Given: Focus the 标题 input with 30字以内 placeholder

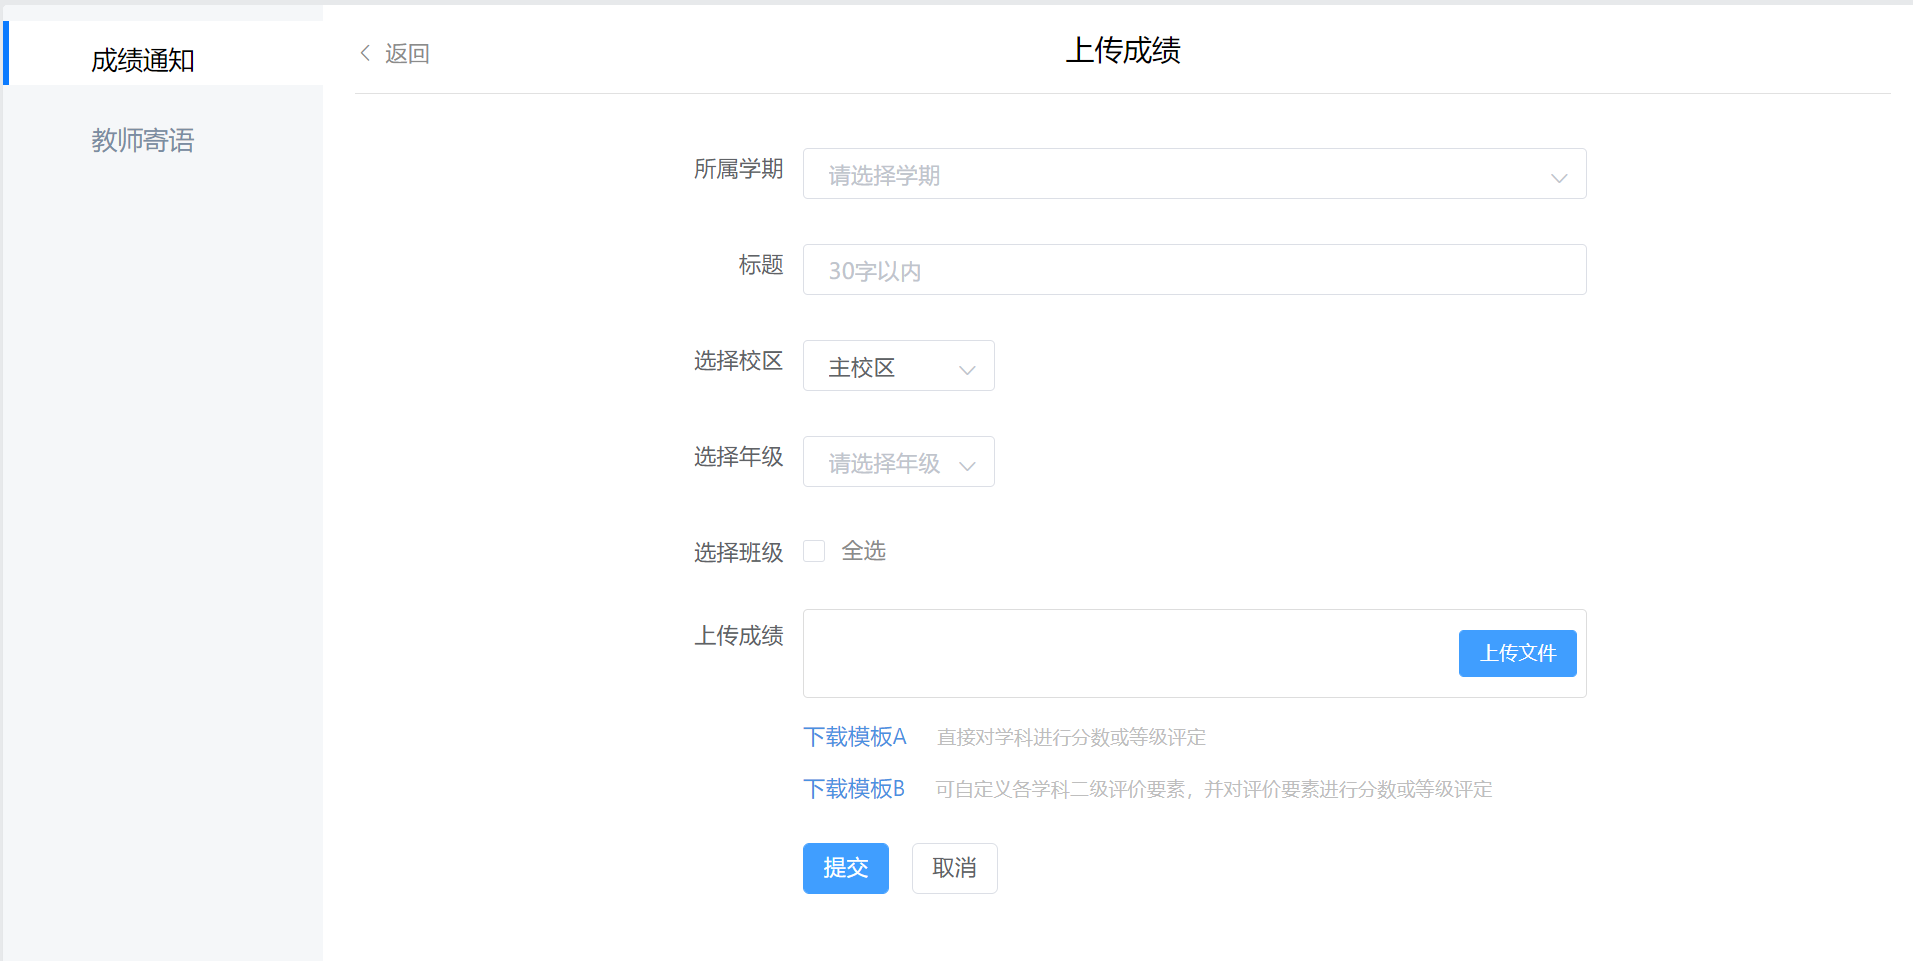Looking at the screenshot, I should [1194, 270].
